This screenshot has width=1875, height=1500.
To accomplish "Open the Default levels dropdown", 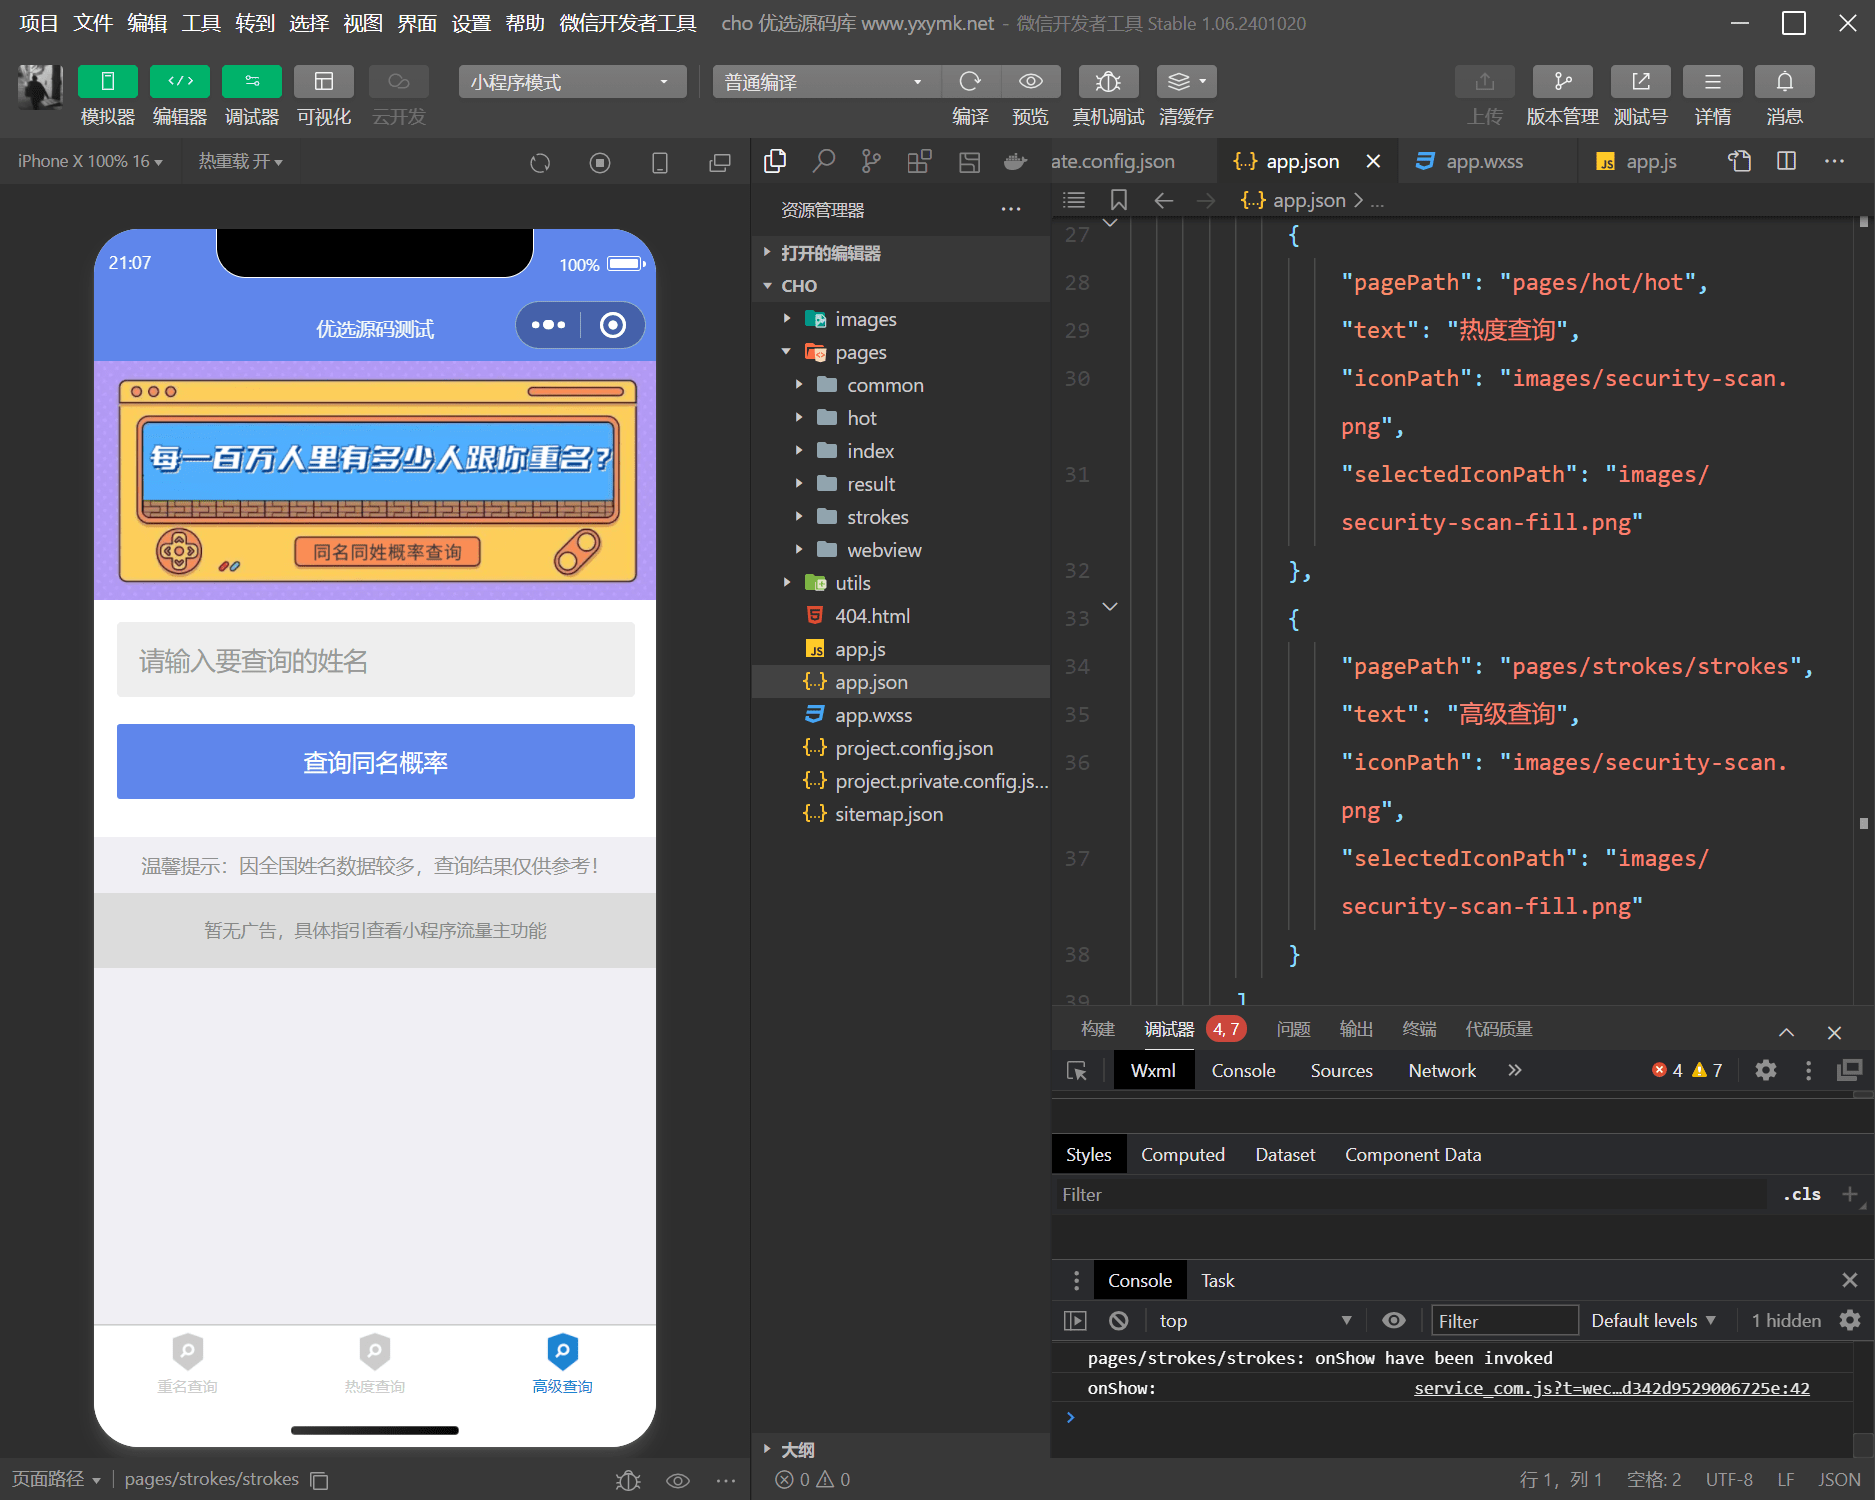I will coord(1653,1321).
